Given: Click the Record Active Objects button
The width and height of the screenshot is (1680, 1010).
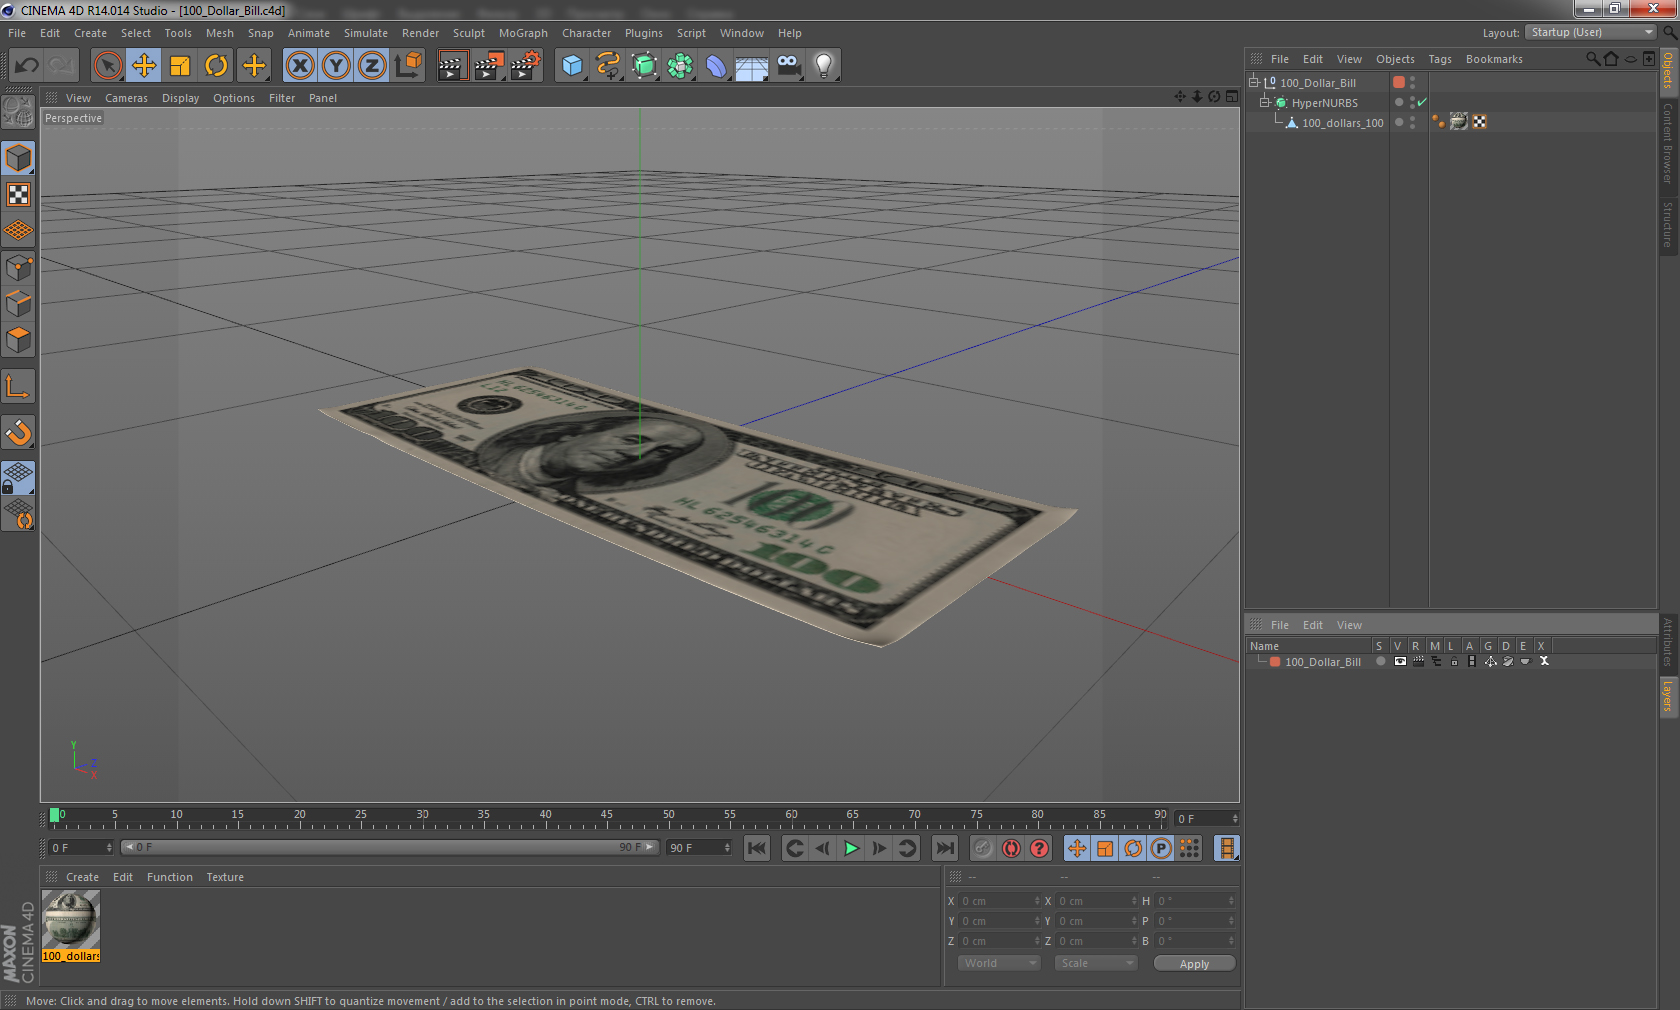Looking at the screenshot, I should point(983,848).
